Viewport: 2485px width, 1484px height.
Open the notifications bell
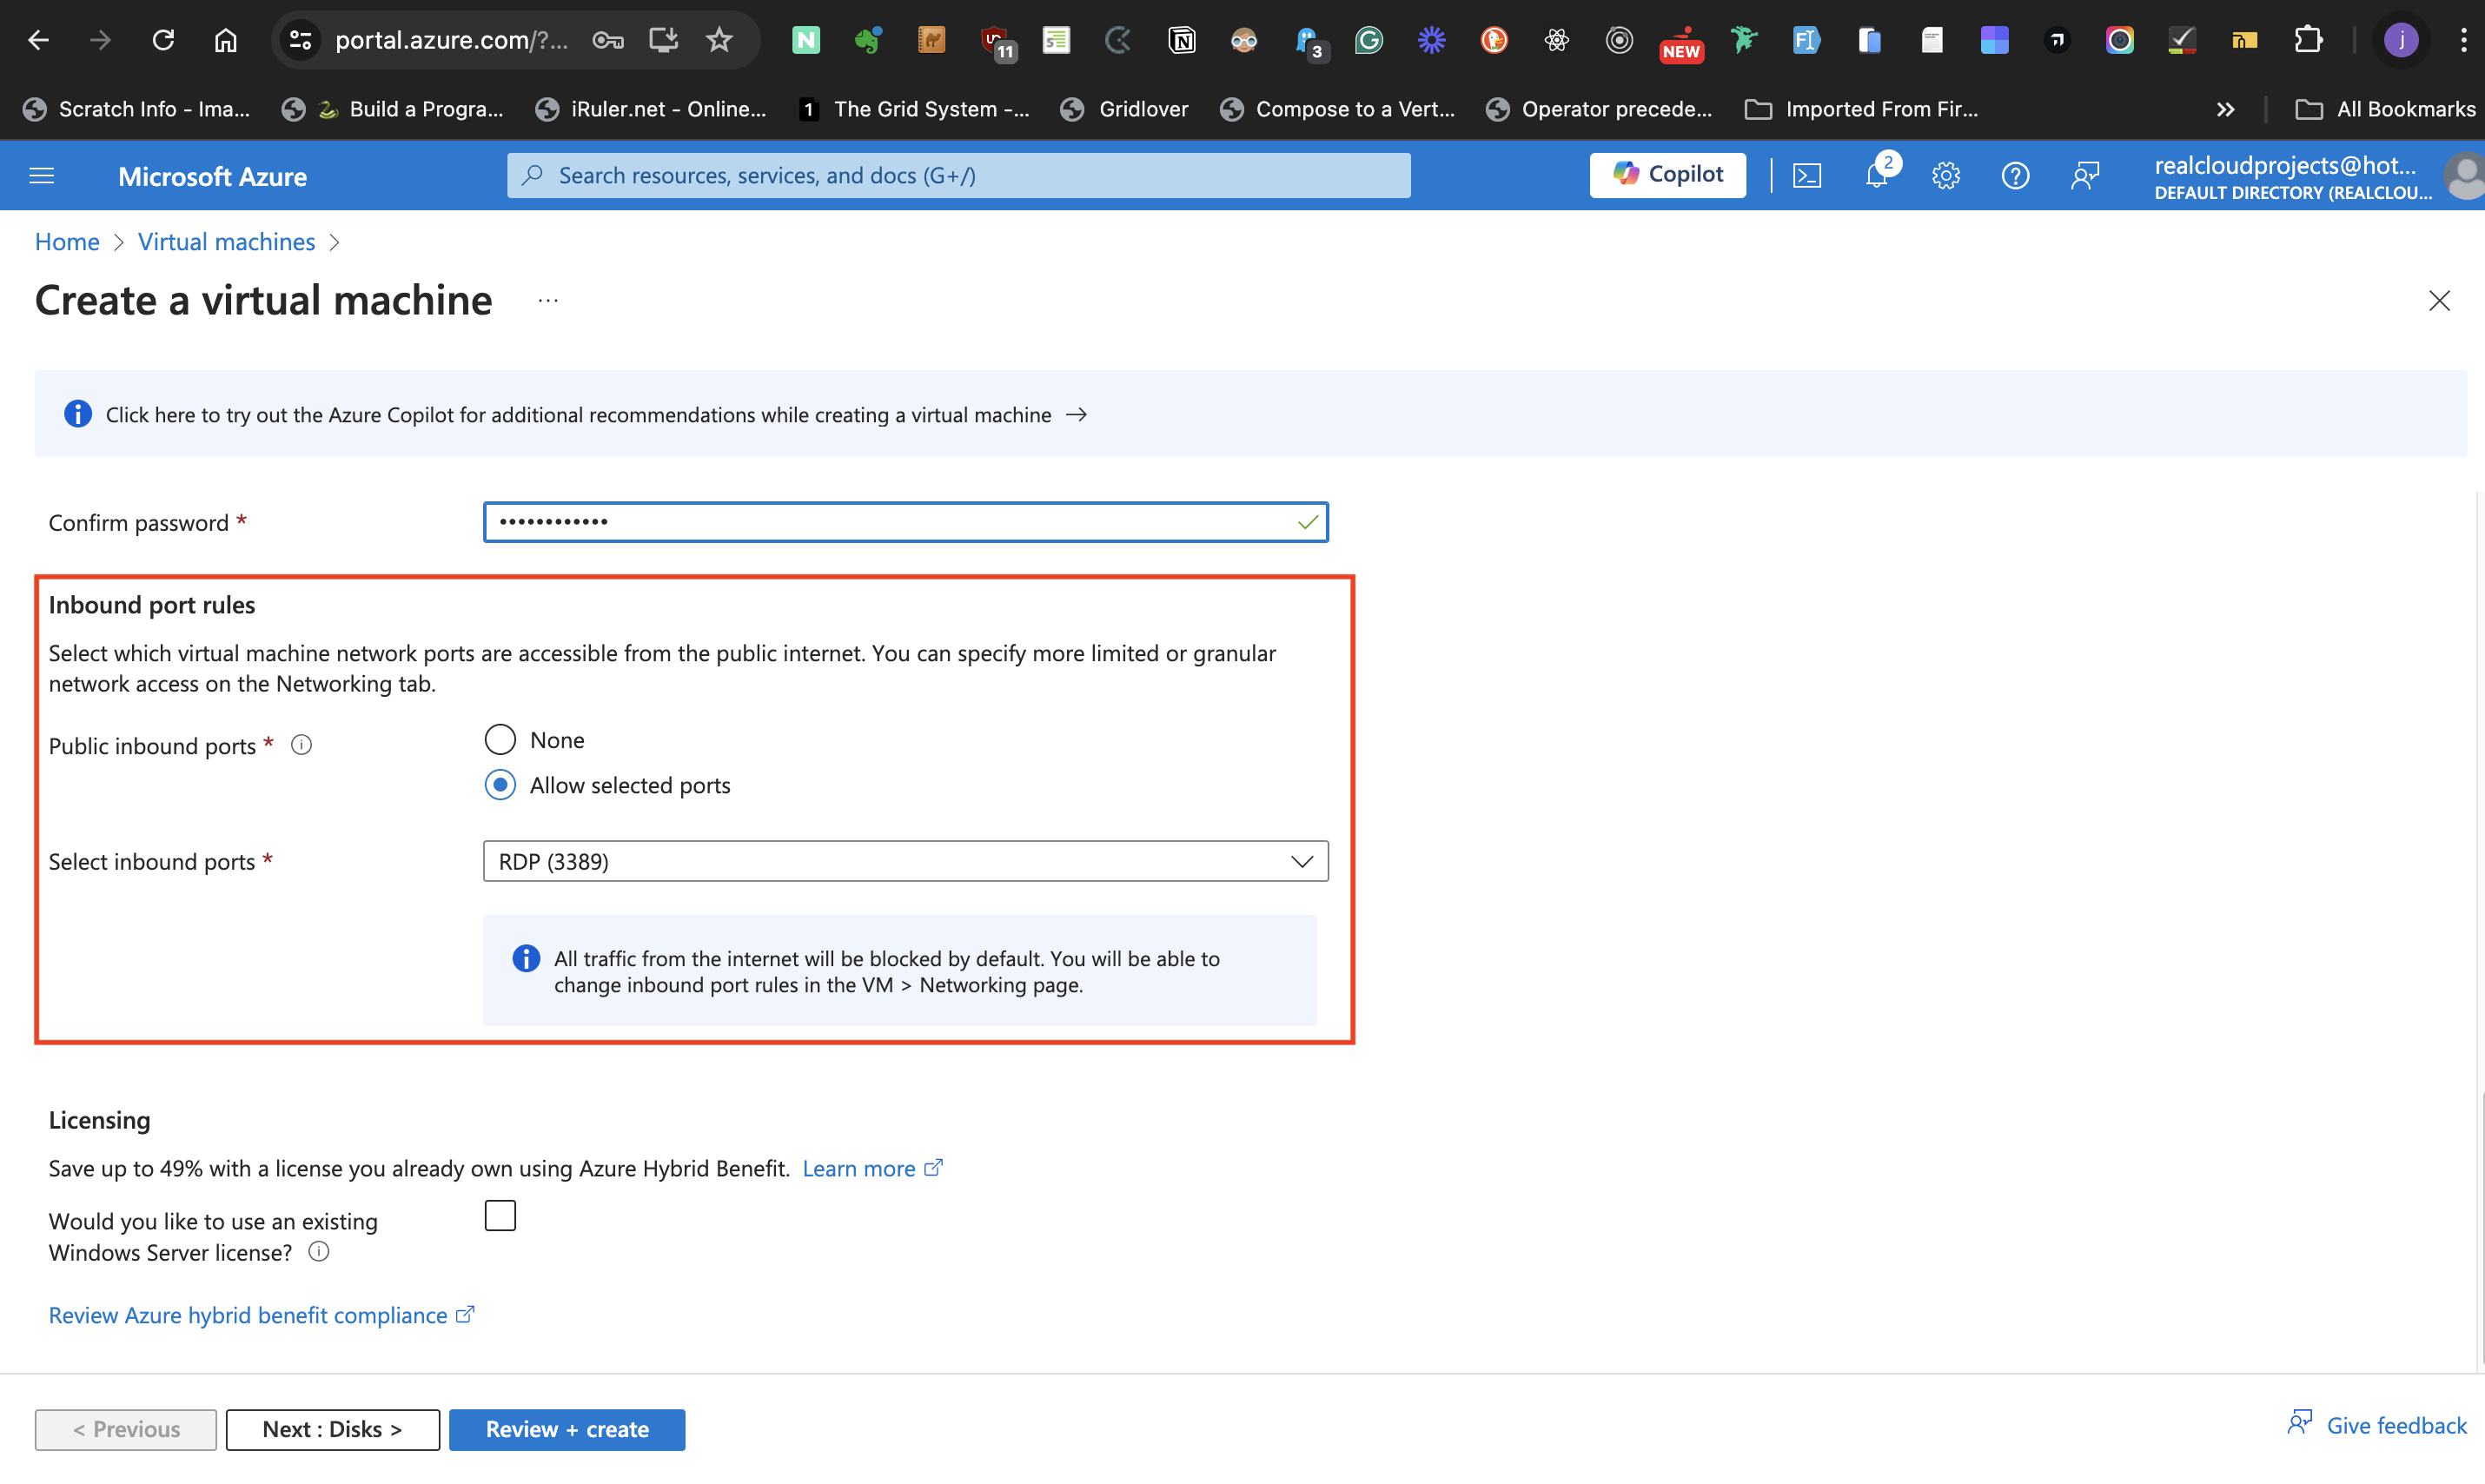[x=1876, y=176]
